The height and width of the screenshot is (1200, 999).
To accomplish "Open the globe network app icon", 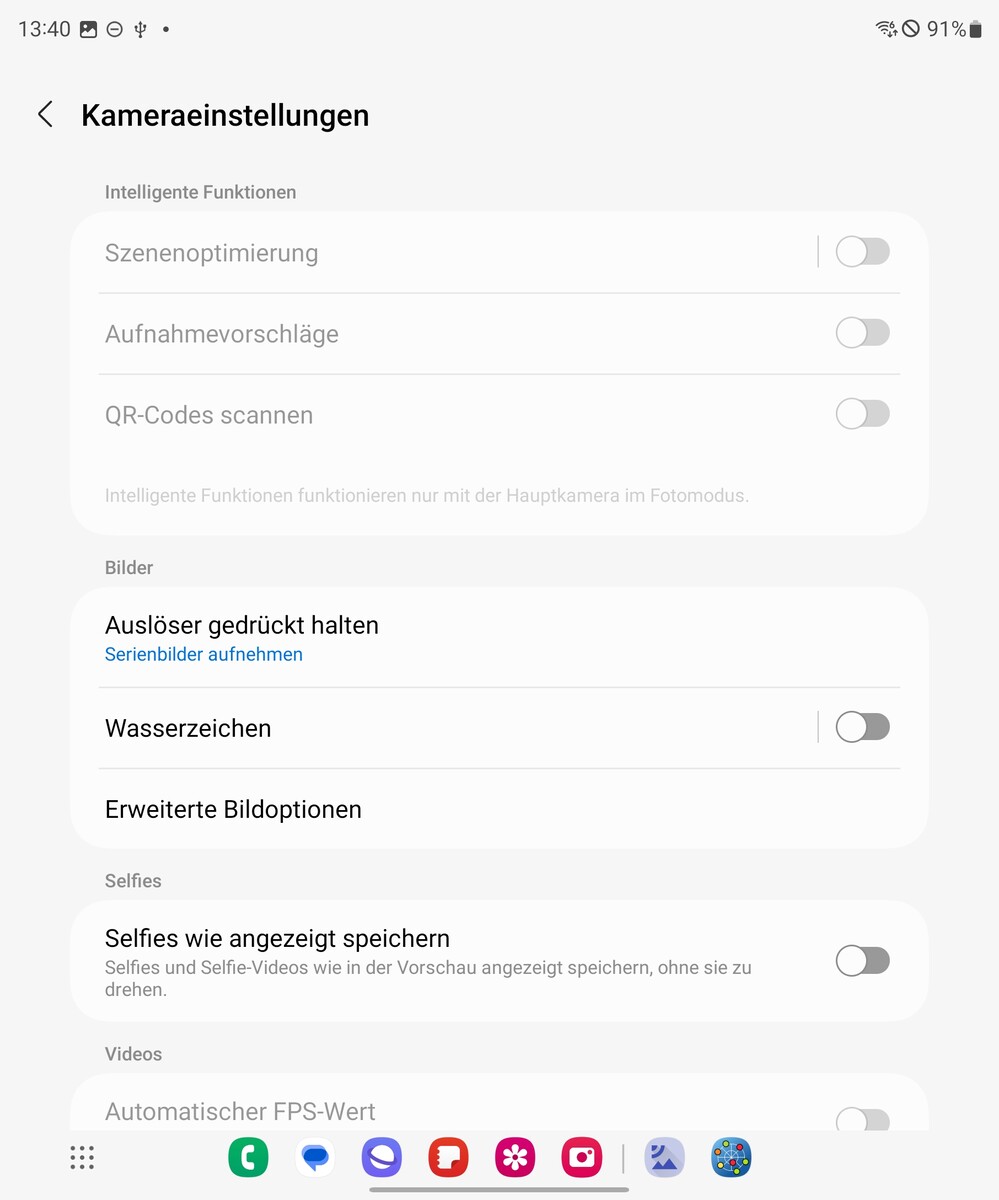I will pyautogui.click(x=731, y=1158).
